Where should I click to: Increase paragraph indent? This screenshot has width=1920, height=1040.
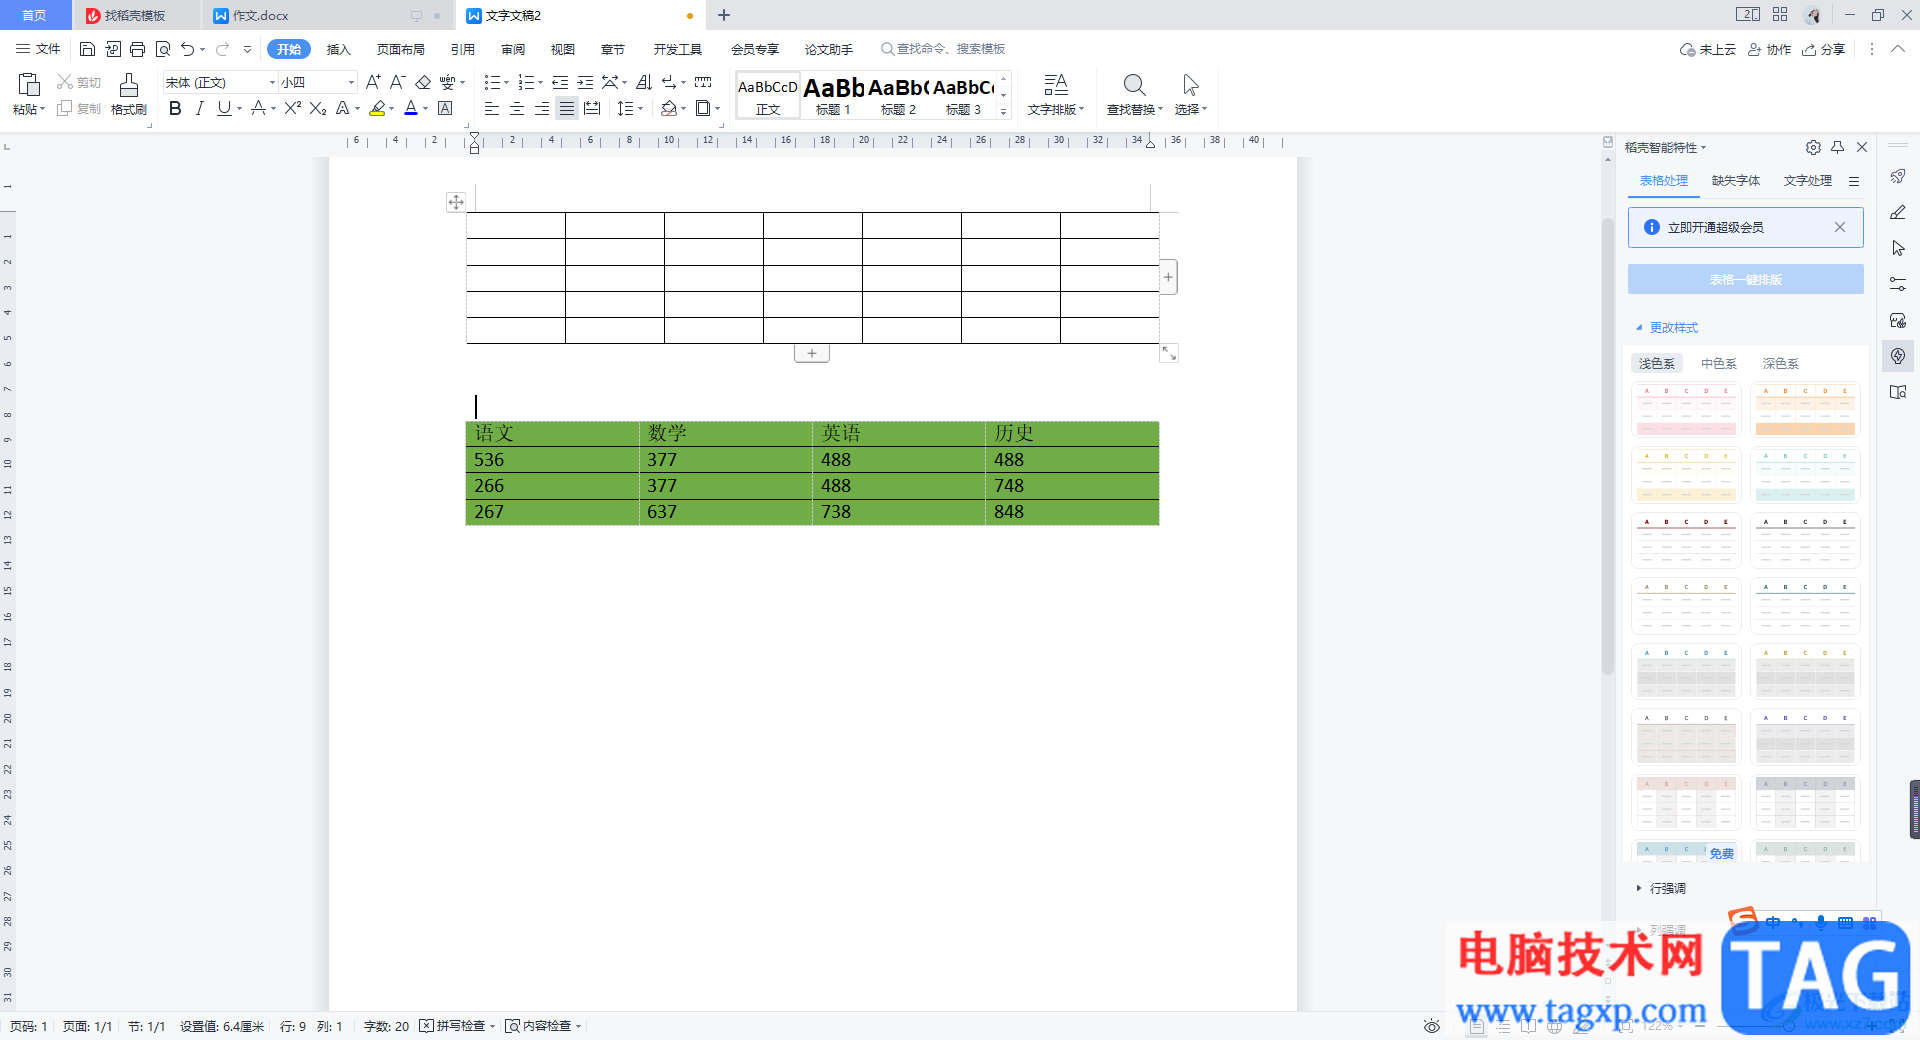[x=585, y=82]
